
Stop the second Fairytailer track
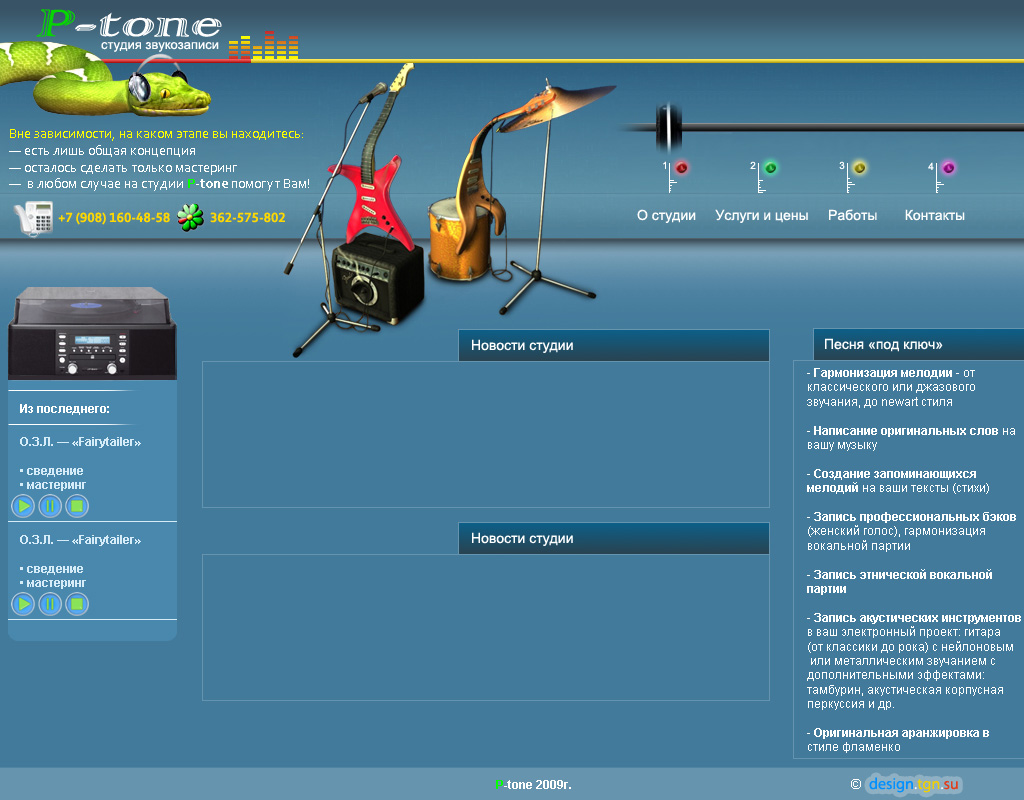pyautogui.click(x=77, y=604)
